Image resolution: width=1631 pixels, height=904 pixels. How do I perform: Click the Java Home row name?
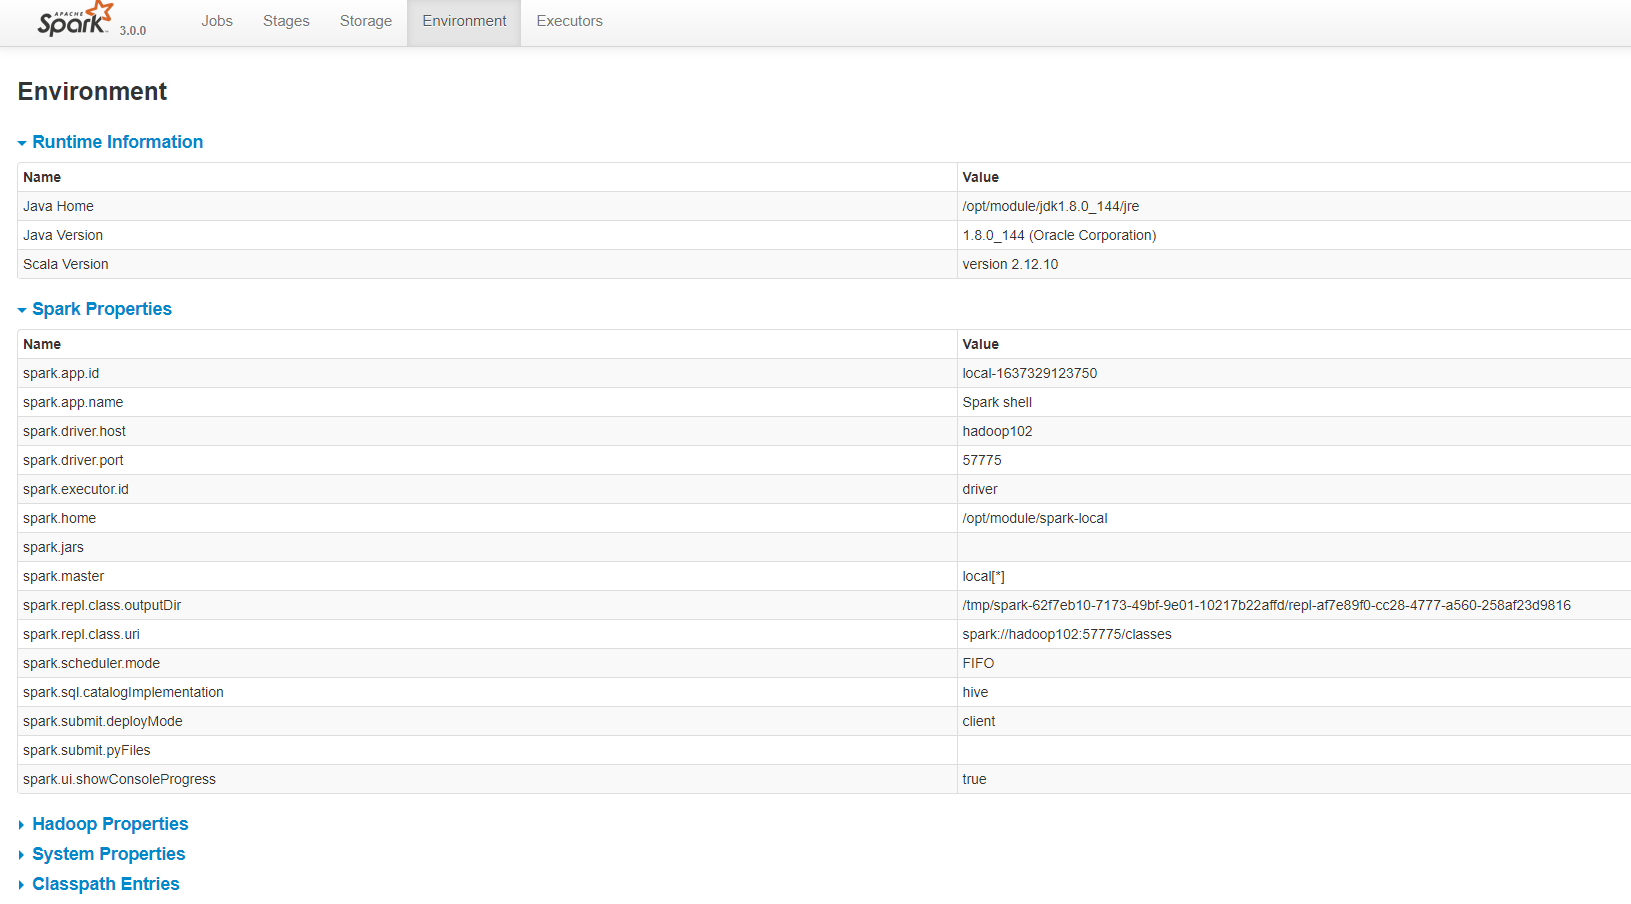point(58,206)
